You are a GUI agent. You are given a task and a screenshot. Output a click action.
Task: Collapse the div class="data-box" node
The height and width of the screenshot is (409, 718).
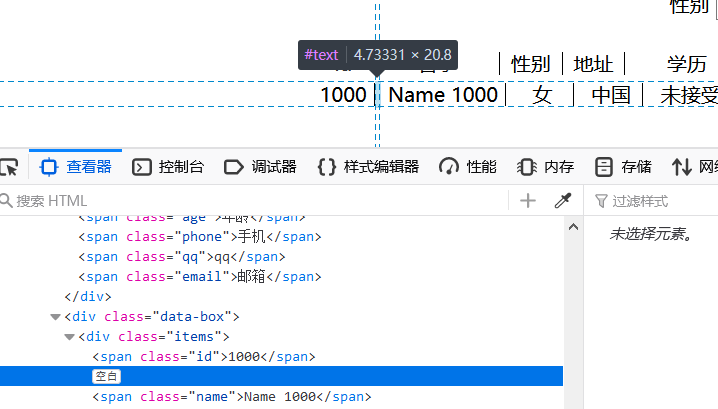(55, 317)
